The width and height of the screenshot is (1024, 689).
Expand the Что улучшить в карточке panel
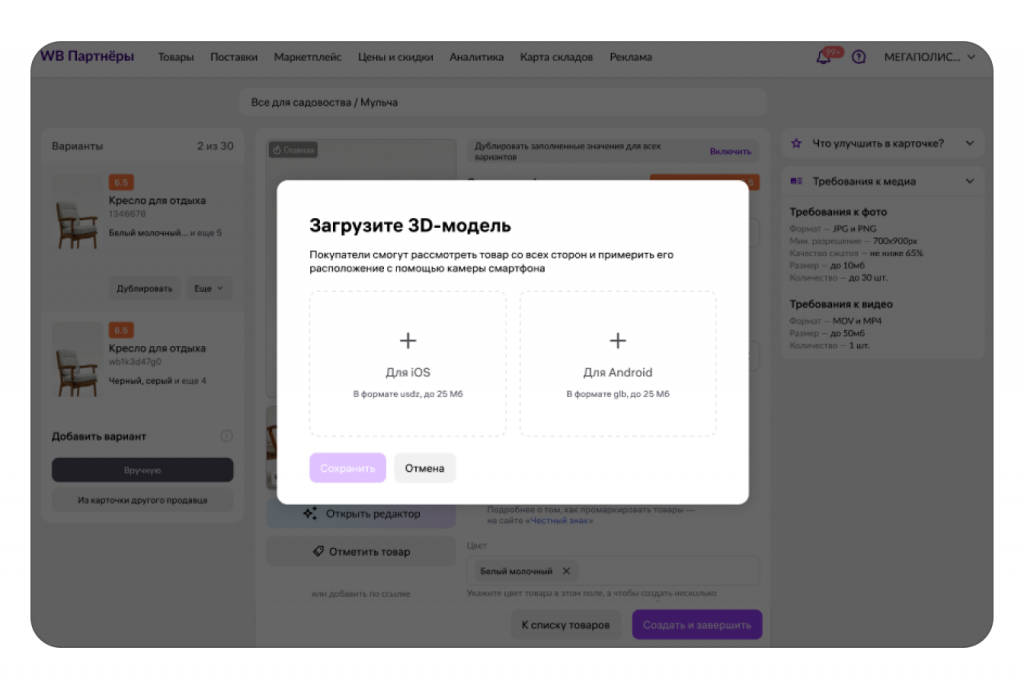coord(969,143)
